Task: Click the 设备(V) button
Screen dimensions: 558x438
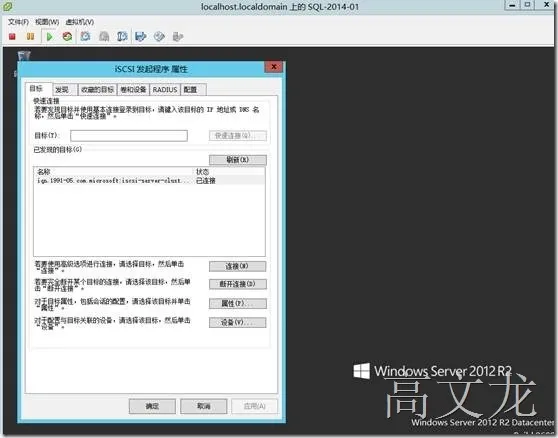Action: 237,323
